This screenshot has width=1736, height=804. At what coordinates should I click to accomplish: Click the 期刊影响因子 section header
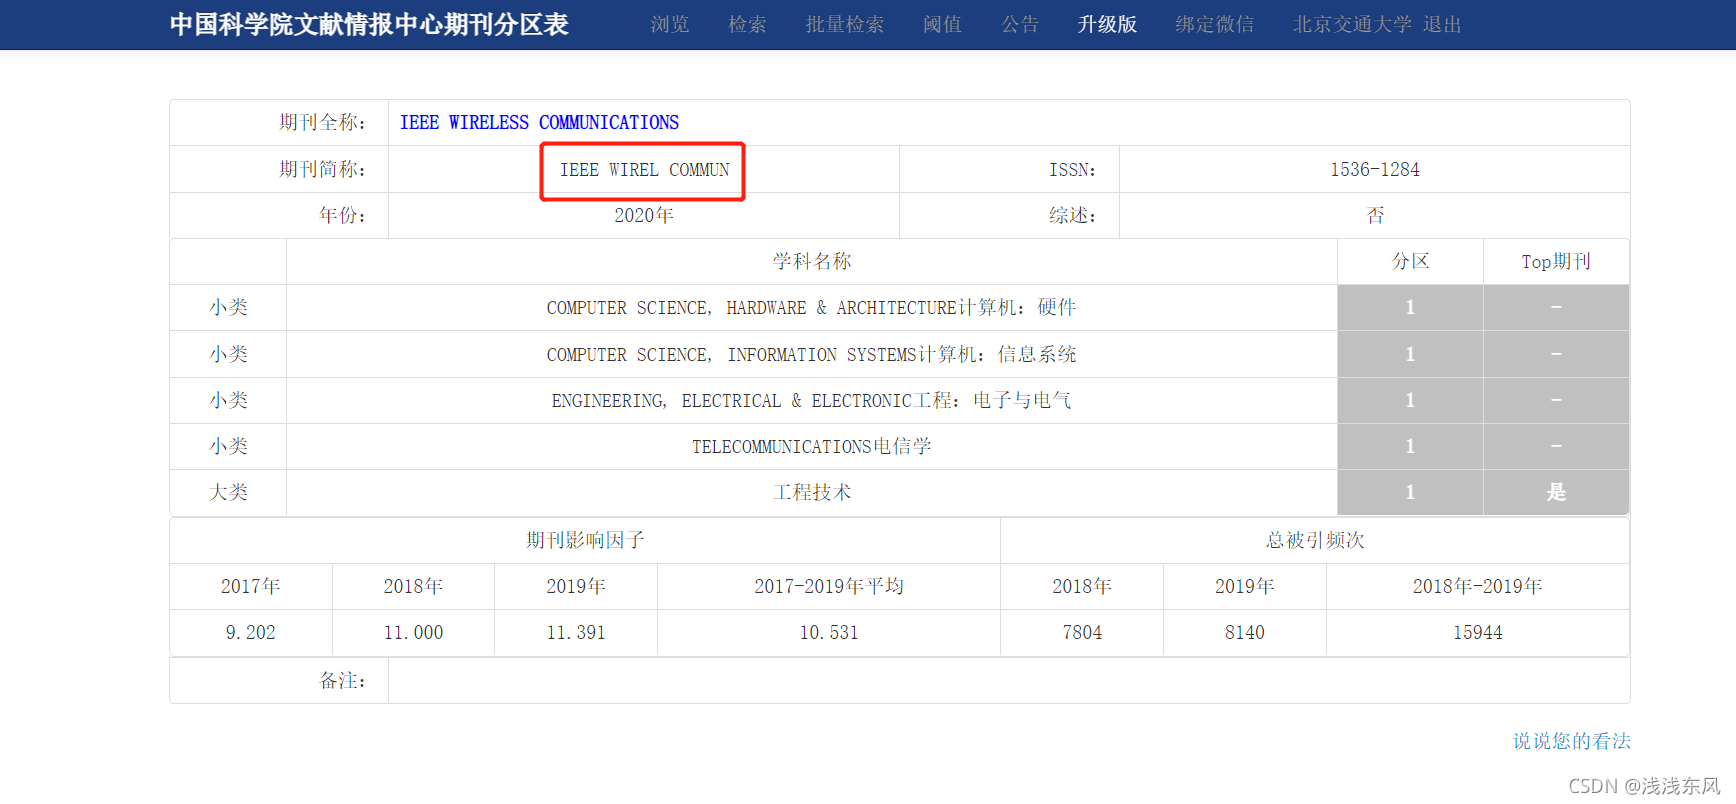[x=585, y=540]
